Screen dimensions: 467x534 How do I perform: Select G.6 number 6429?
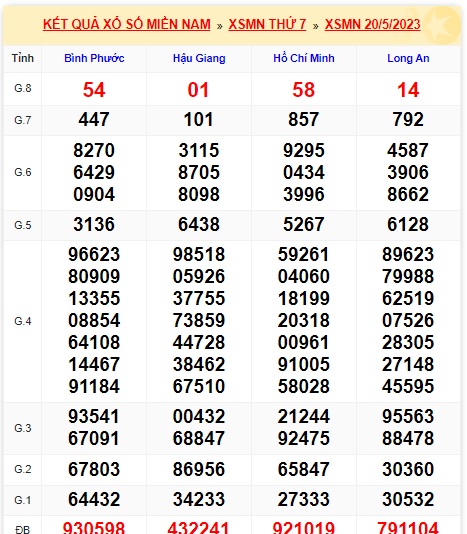[x=94, y=172]
